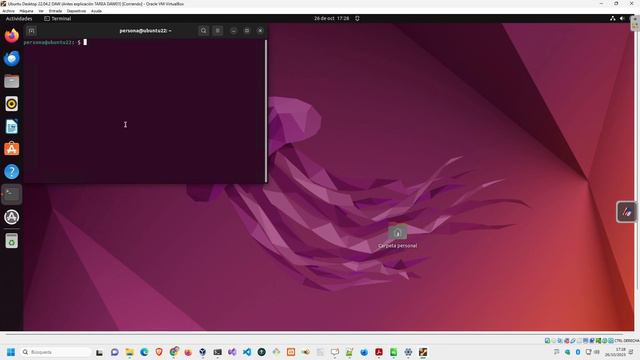The image size is (640, 360).
Task: Open the Actividades overview
Action: [19, 18]
